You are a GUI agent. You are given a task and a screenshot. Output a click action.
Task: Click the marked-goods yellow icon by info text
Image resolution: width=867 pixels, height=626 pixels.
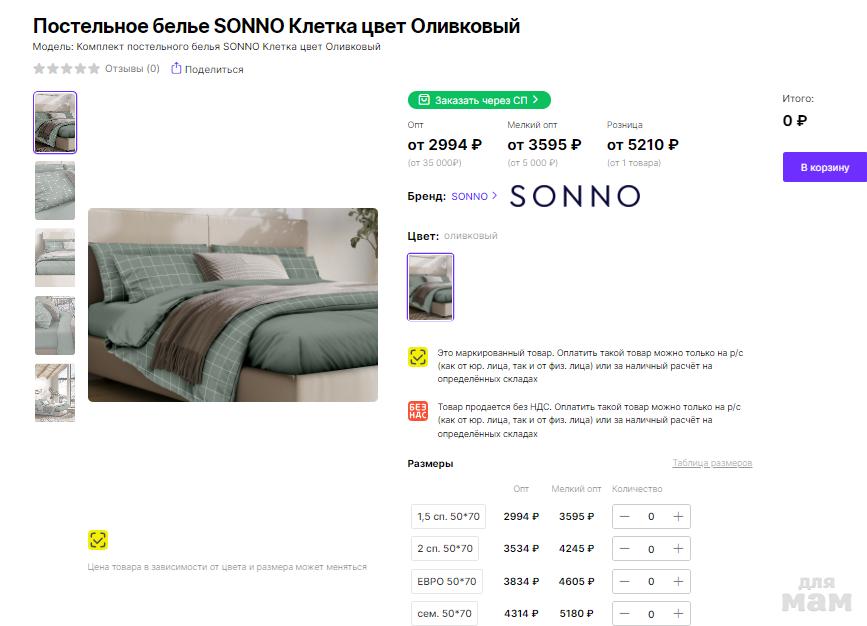(x=418, y=358)
